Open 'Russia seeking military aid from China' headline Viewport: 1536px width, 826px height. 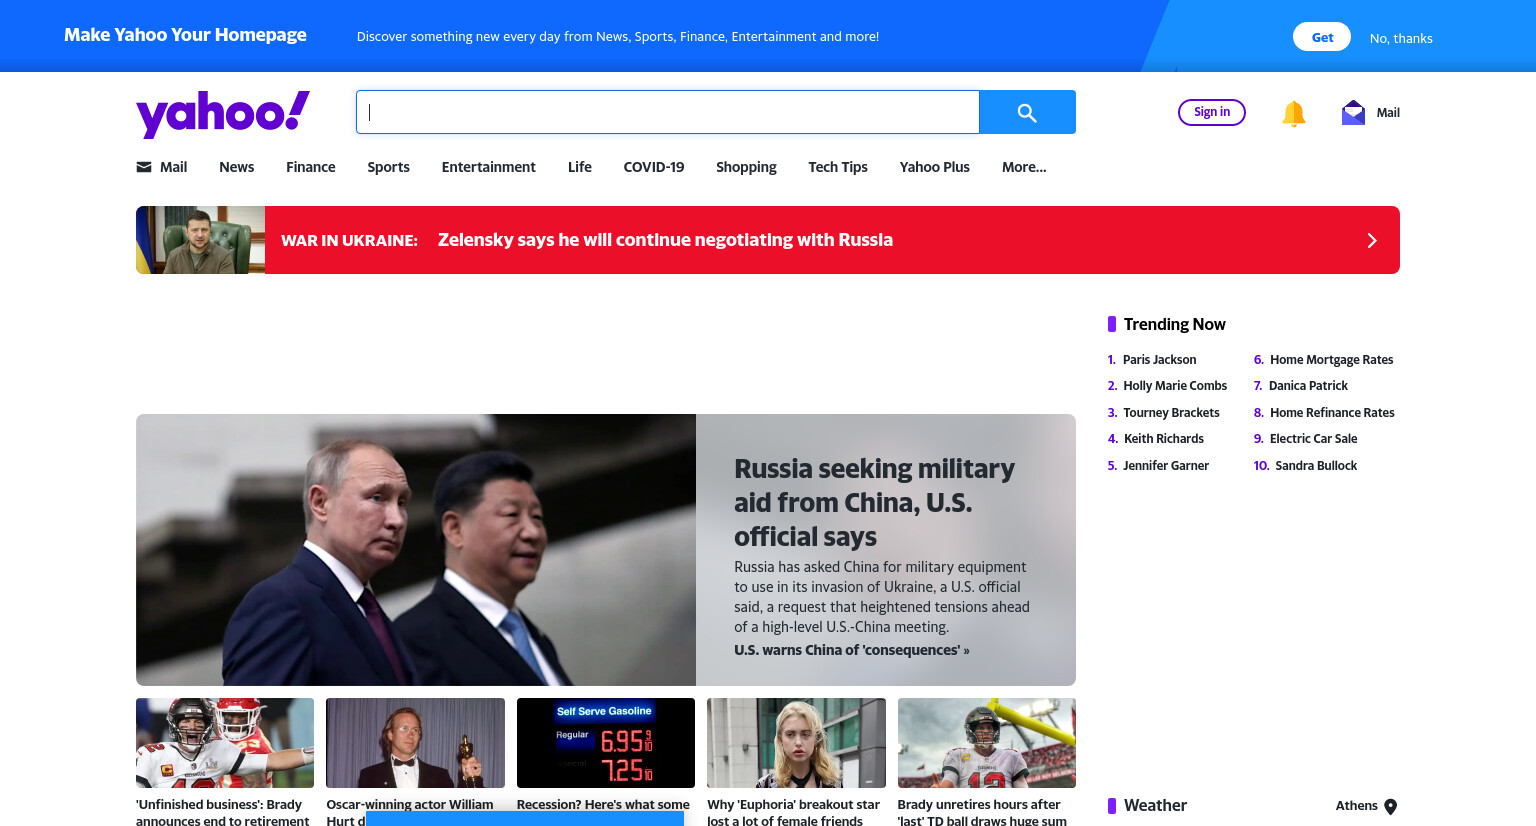[x=874, y=503]
